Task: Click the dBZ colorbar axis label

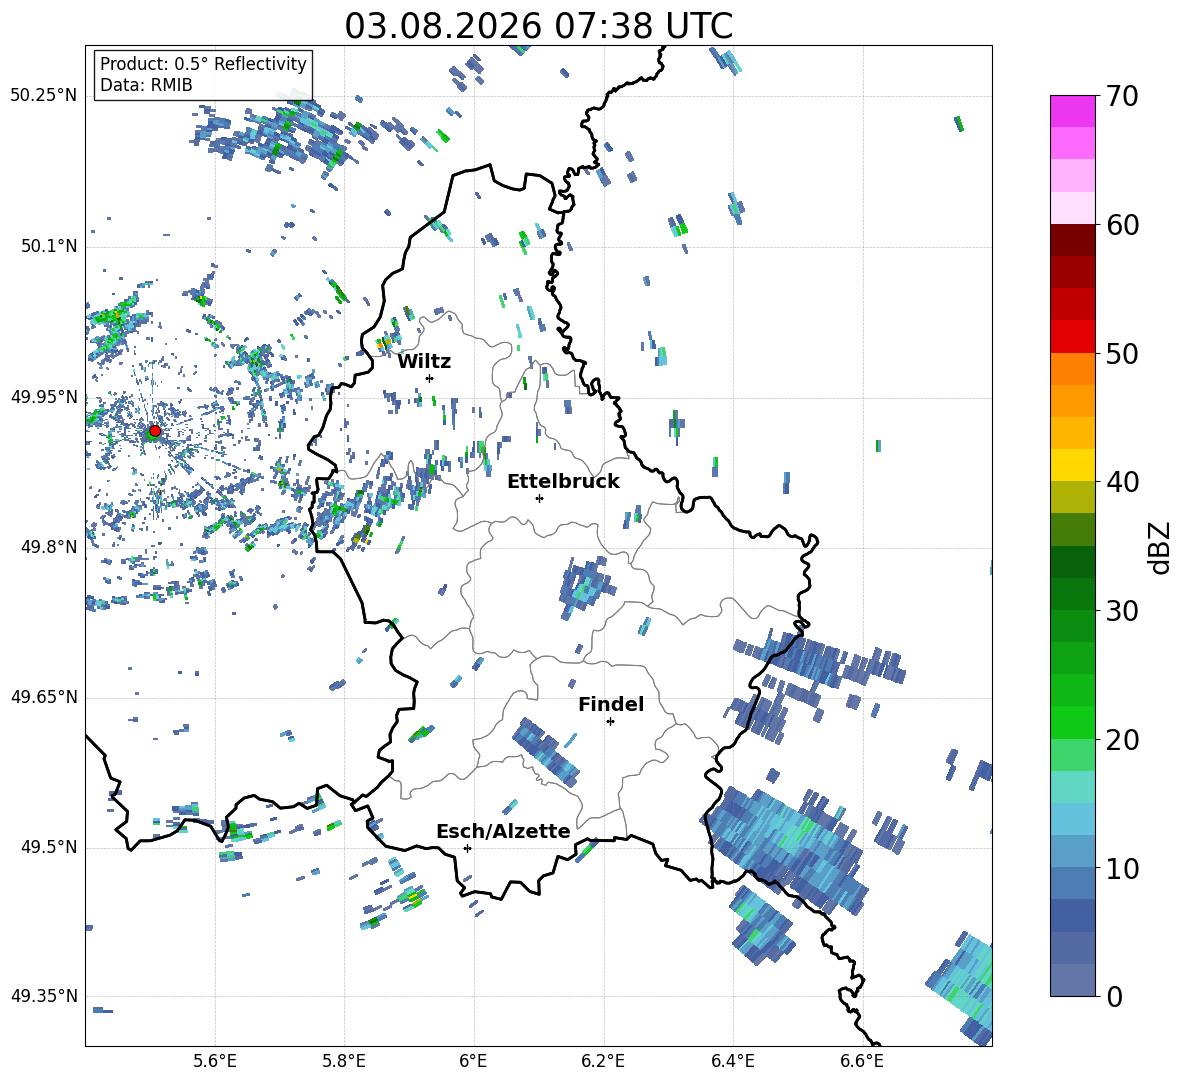Action: click(1161, 547)
